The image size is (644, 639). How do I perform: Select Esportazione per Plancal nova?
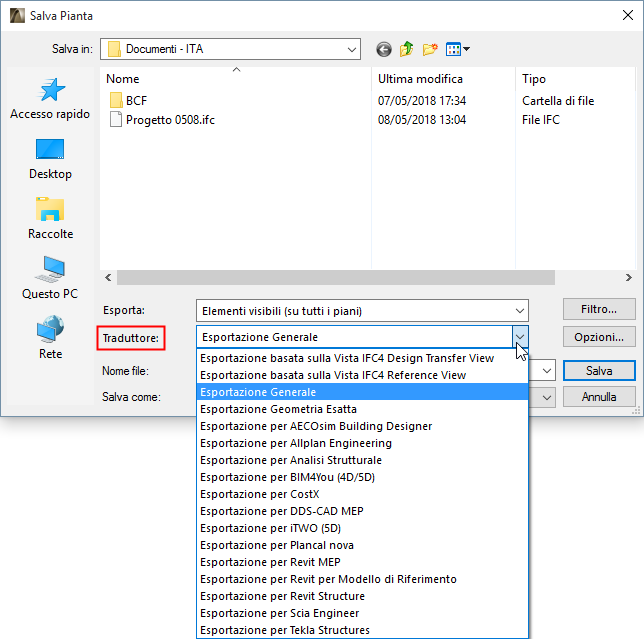[x=362, y=545]
